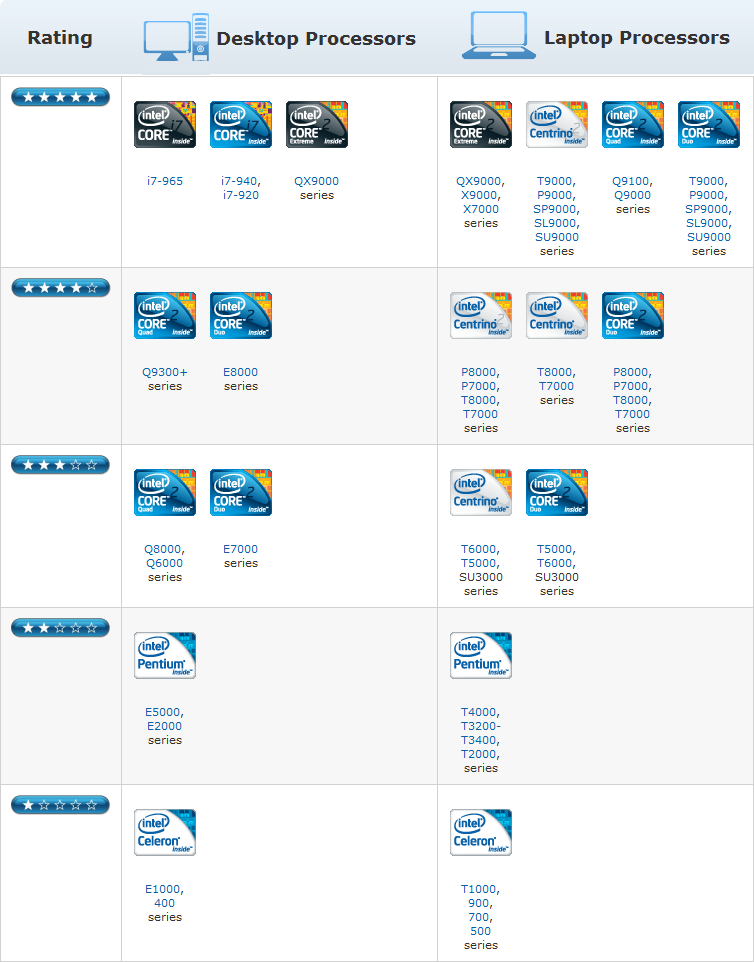Click the Core 2 Duo badge above E8000
The width and height of the screenshot is (754, 962).
click(240, 315)
